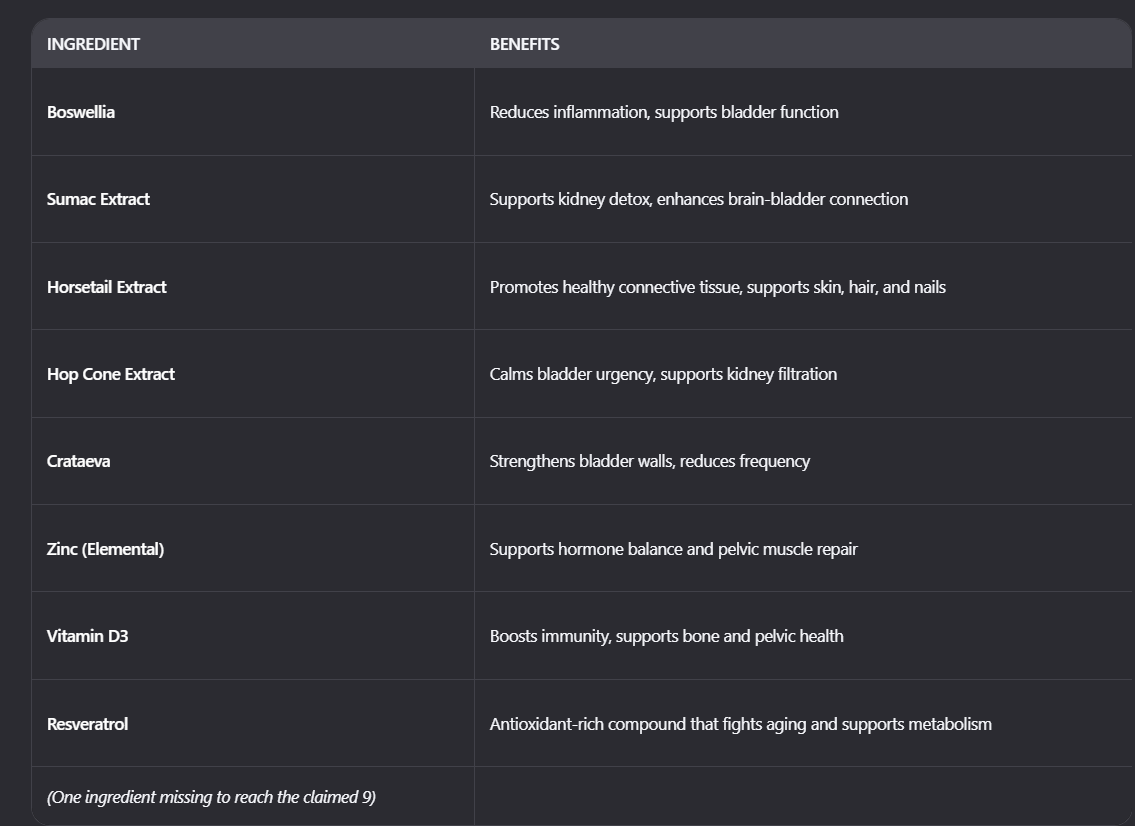This screenshot has height=826, width=1135.
Task: Click the Hop Cone Extract cell
Action: tap(110, 374)
